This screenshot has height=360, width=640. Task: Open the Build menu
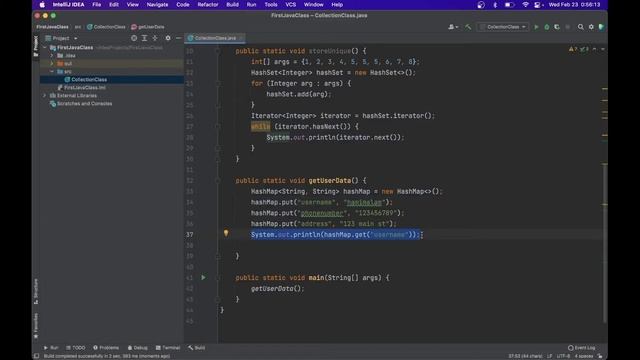click(232, 4)
